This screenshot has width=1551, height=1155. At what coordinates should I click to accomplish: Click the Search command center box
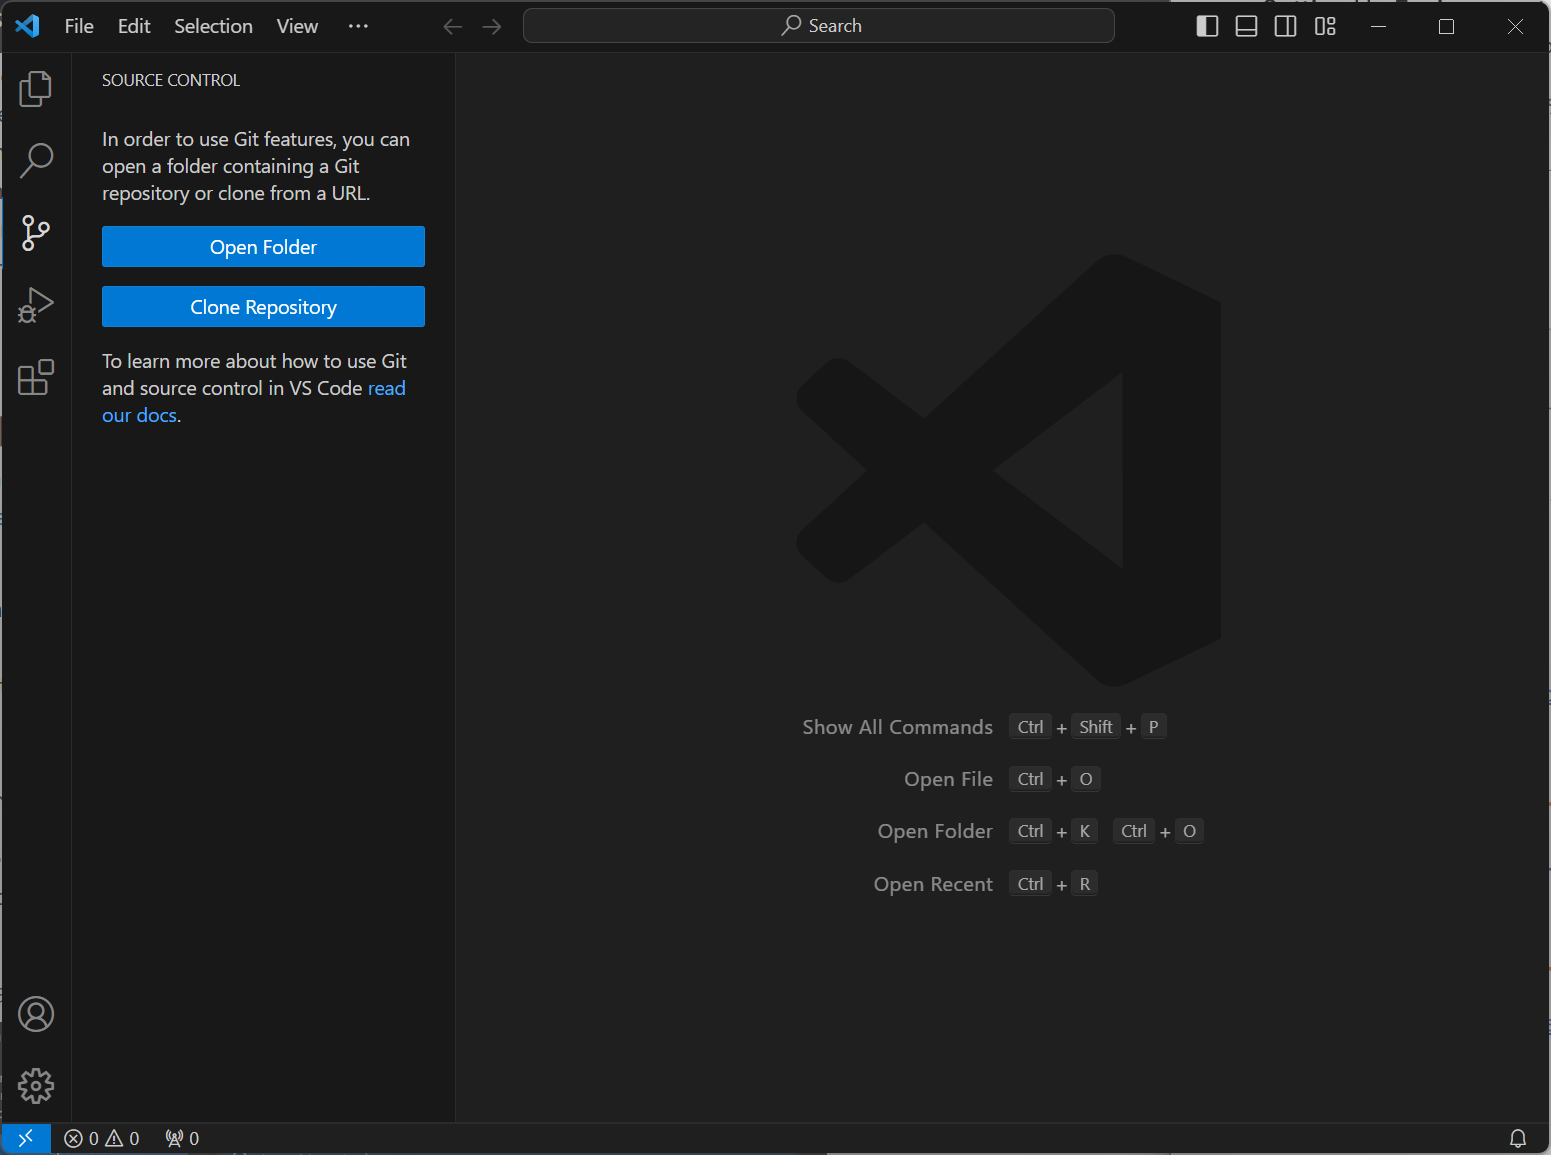click(818, 26)
